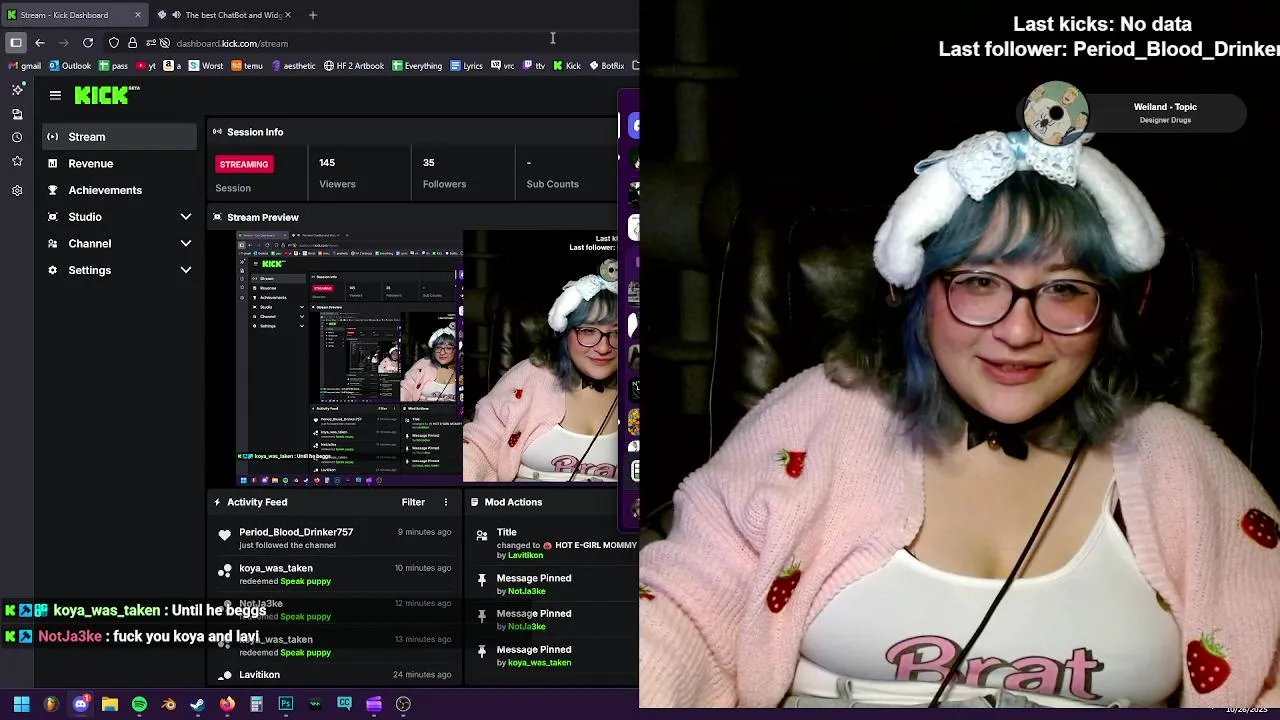Open the BotRix bookmark
1280x720 pixels.
tap(606, 66)
